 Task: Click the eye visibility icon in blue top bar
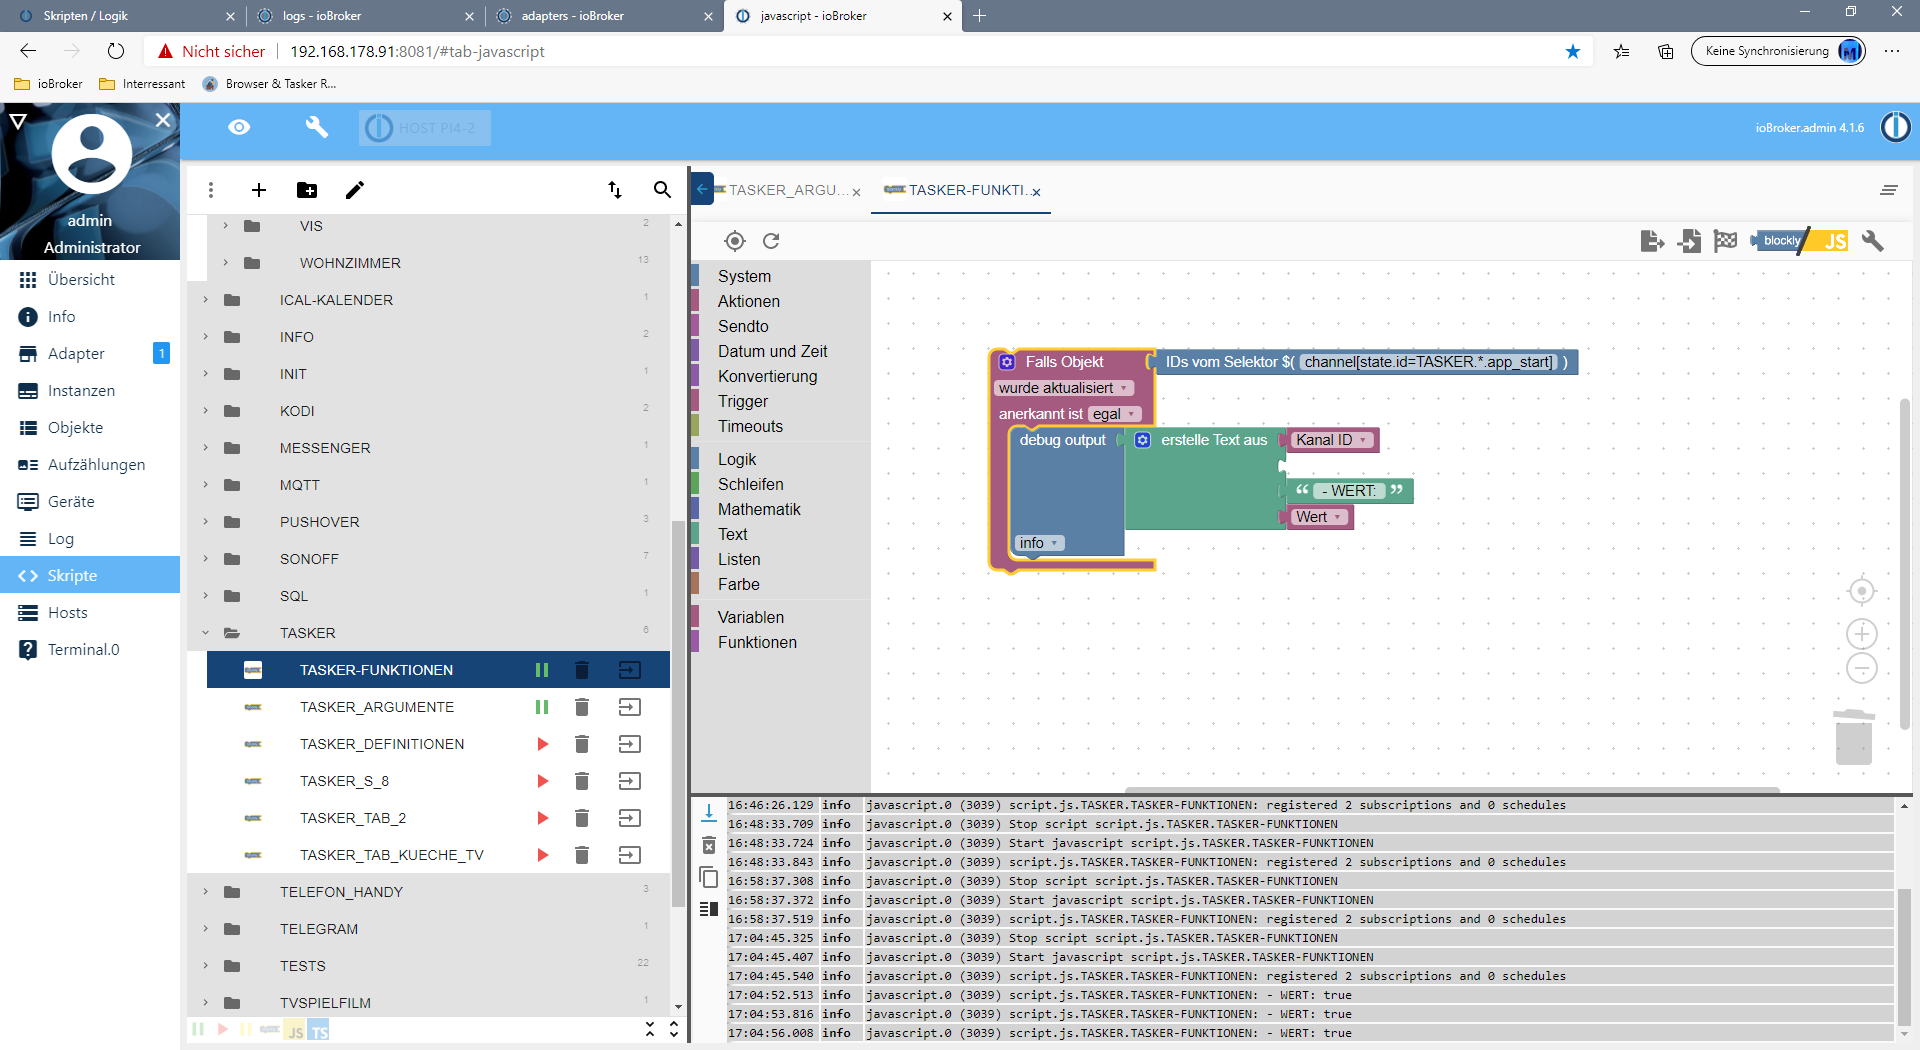[239, 127]
